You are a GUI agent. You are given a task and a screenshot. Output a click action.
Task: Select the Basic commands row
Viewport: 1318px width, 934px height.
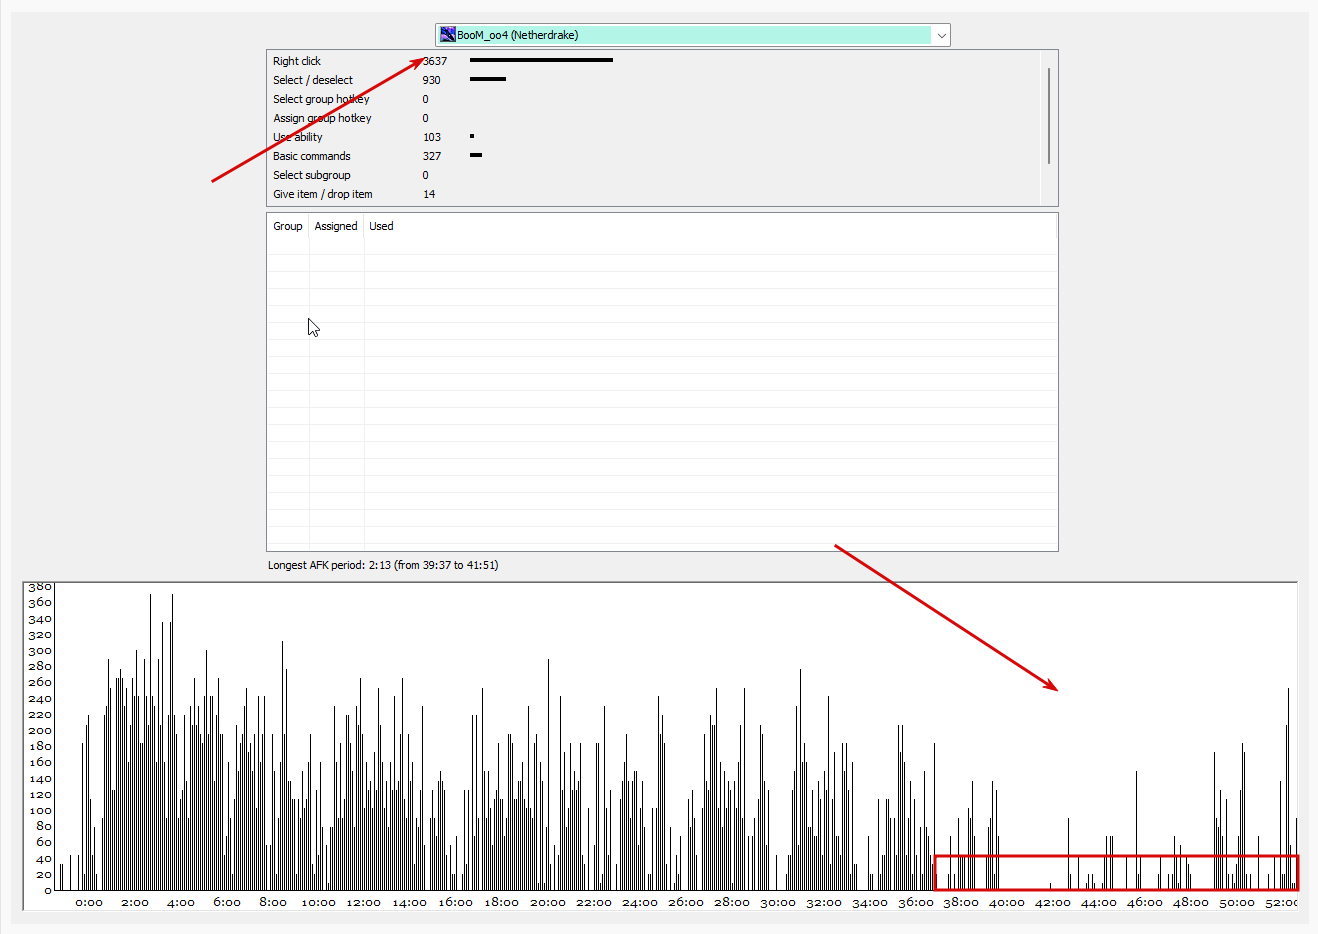point(655,156)
